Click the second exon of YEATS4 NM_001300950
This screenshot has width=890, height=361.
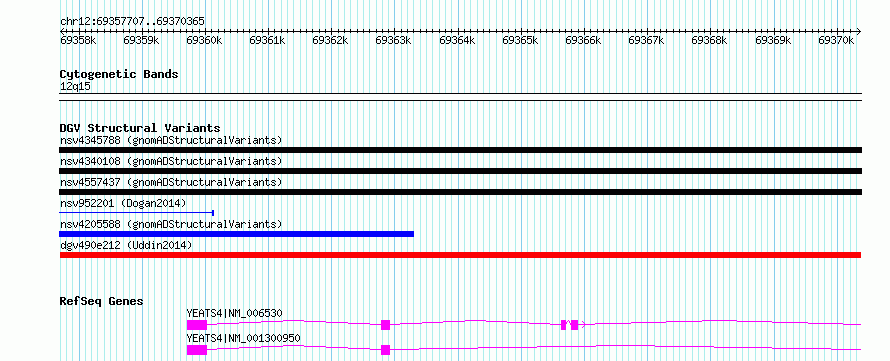[385, 350]
